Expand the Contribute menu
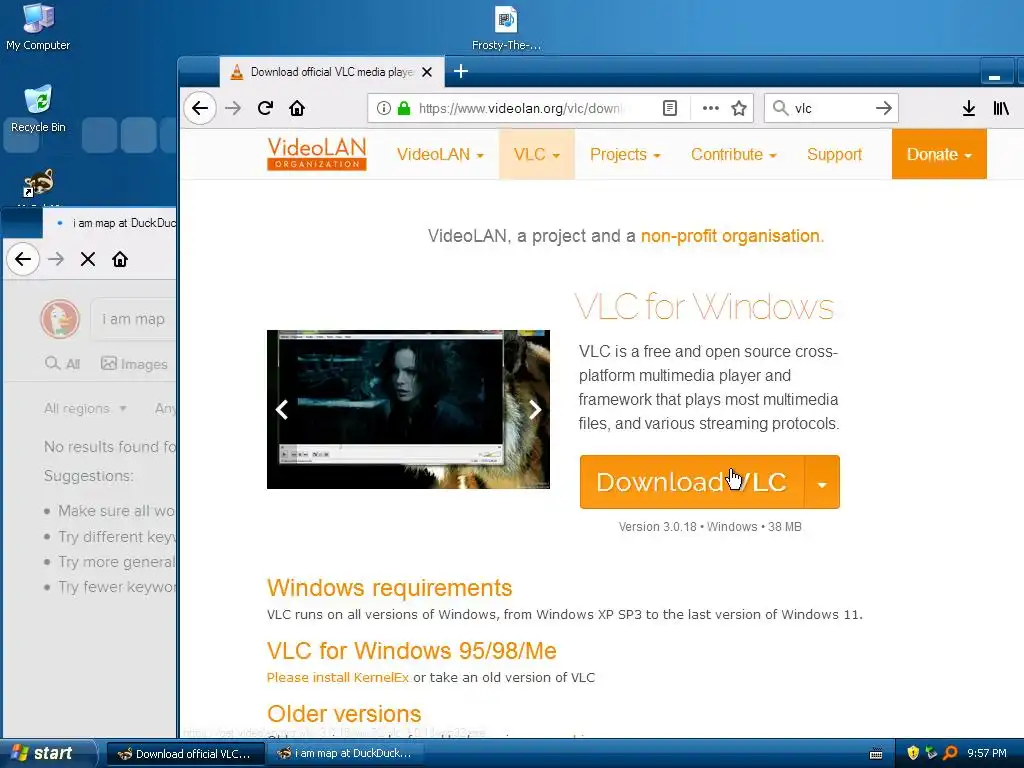Viewport: 1024px width, 768px height. [733, 154]
